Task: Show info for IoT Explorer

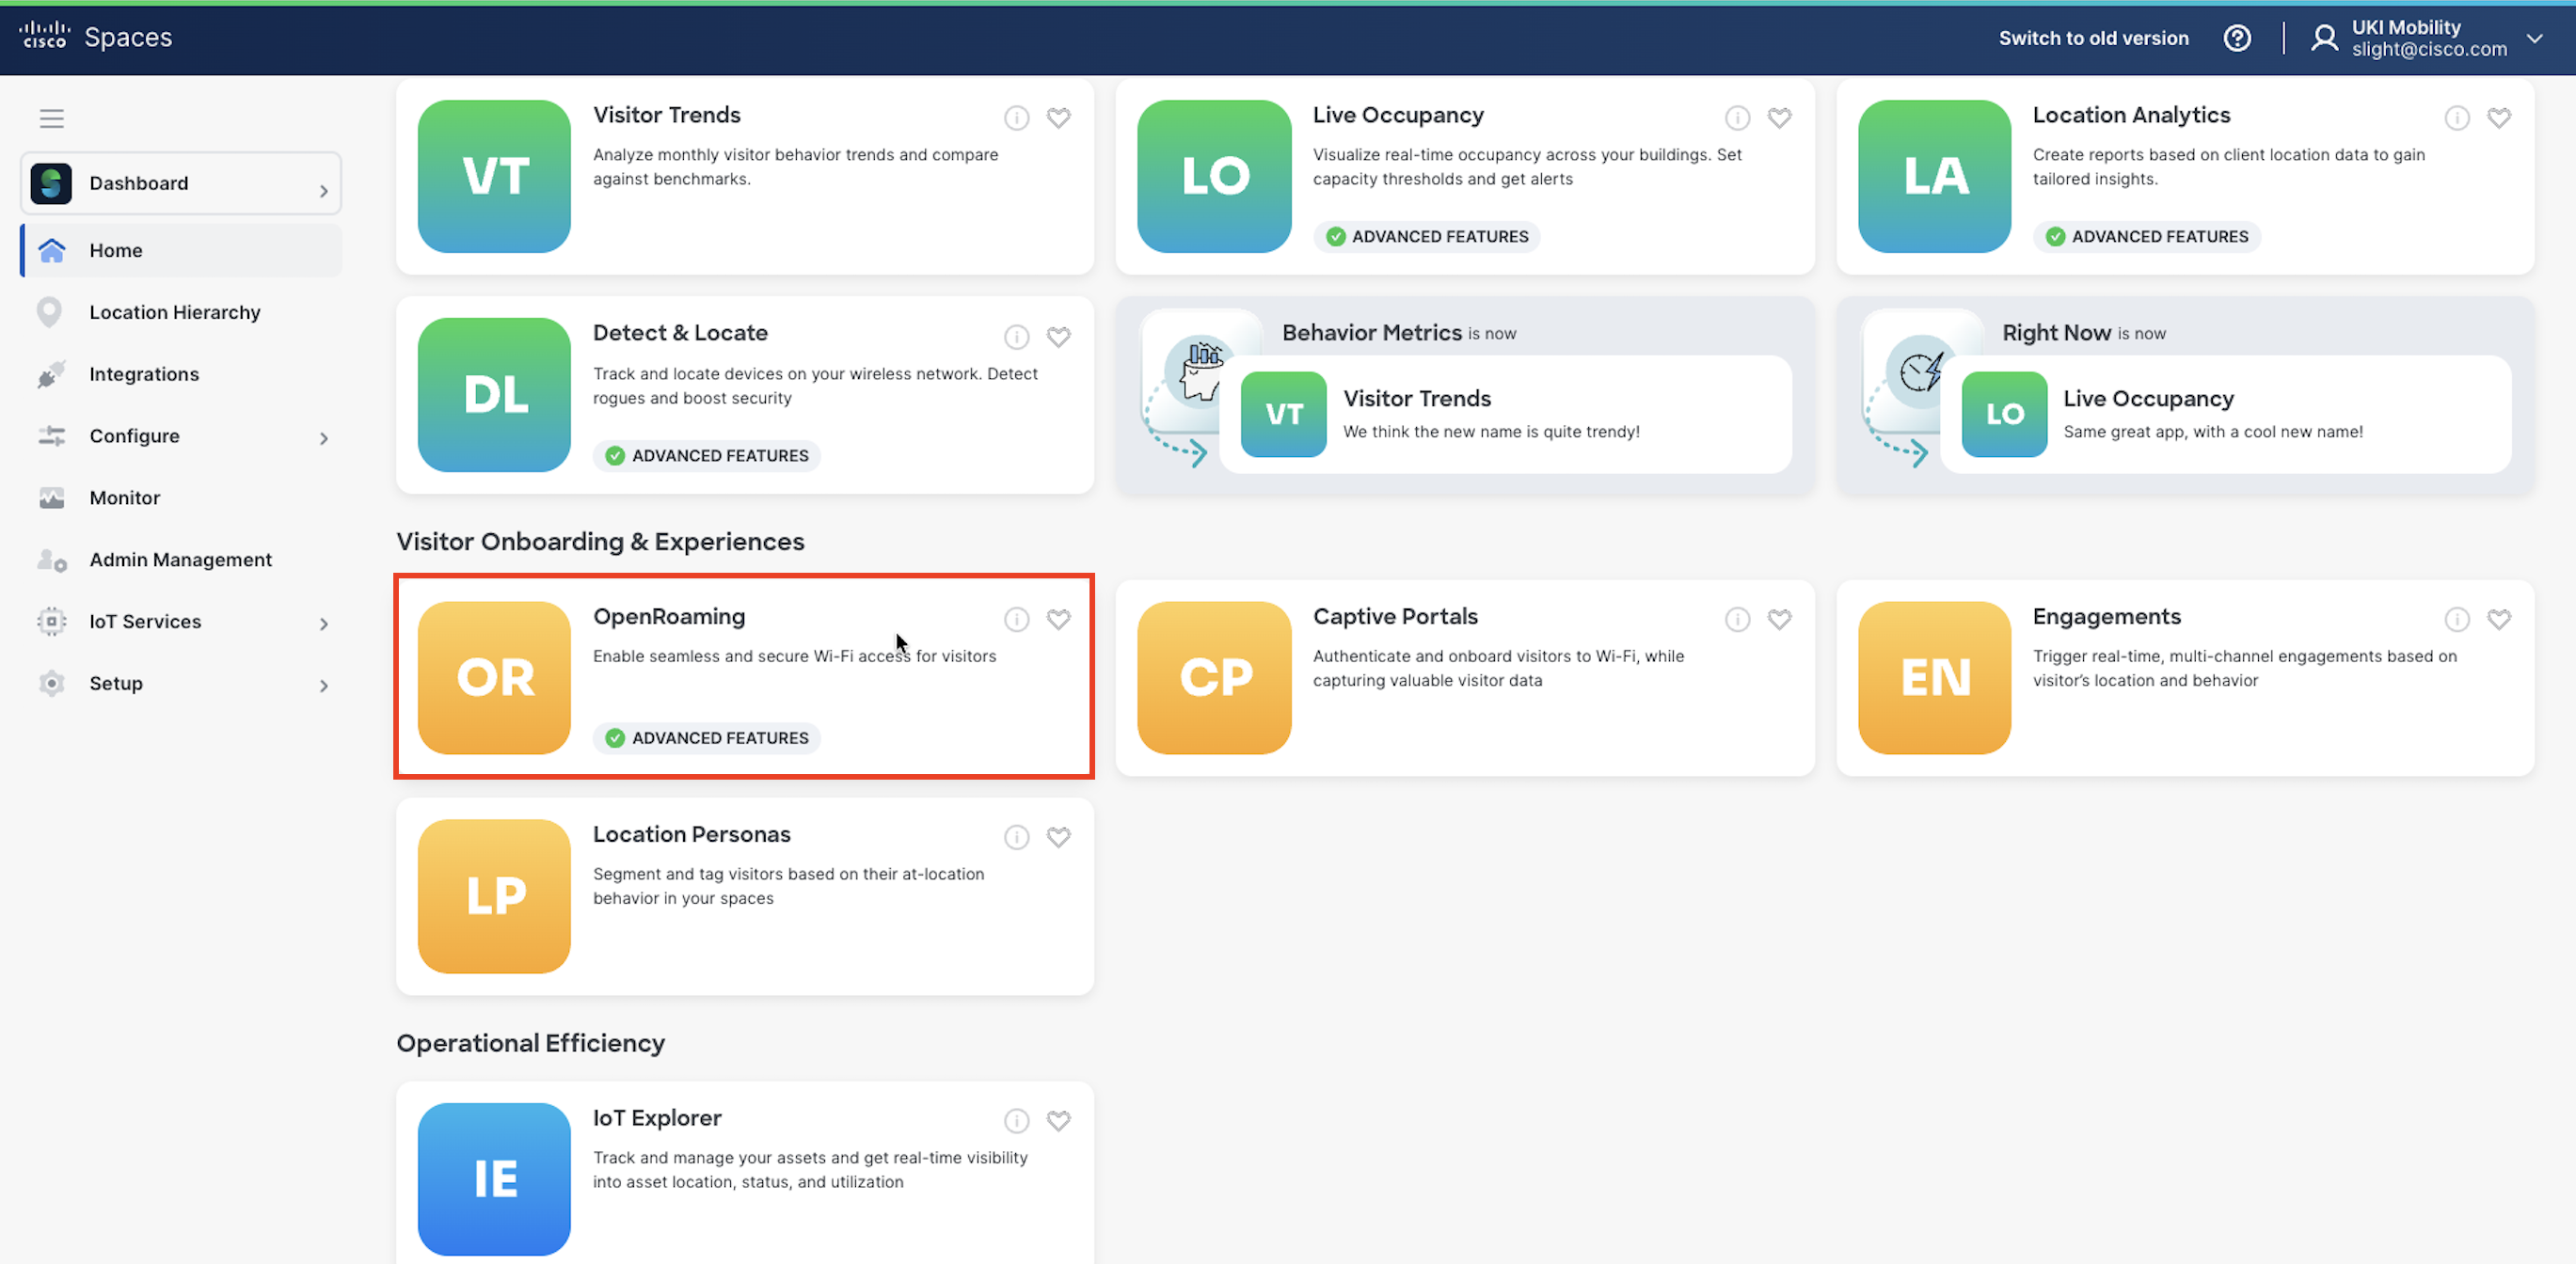Action: tap(1016, 1121)
